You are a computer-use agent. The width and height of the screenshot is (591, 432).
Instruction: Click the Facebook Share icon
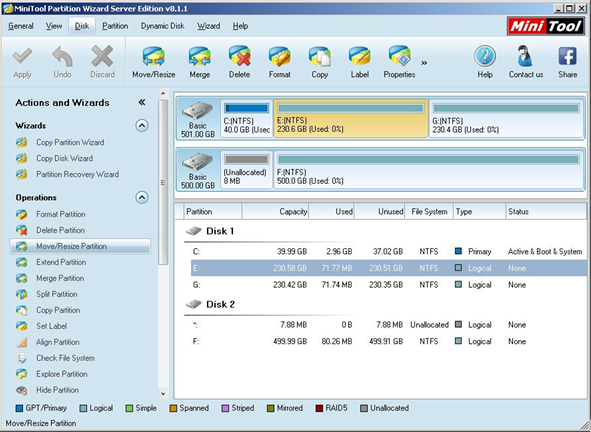tap(568, 56)
